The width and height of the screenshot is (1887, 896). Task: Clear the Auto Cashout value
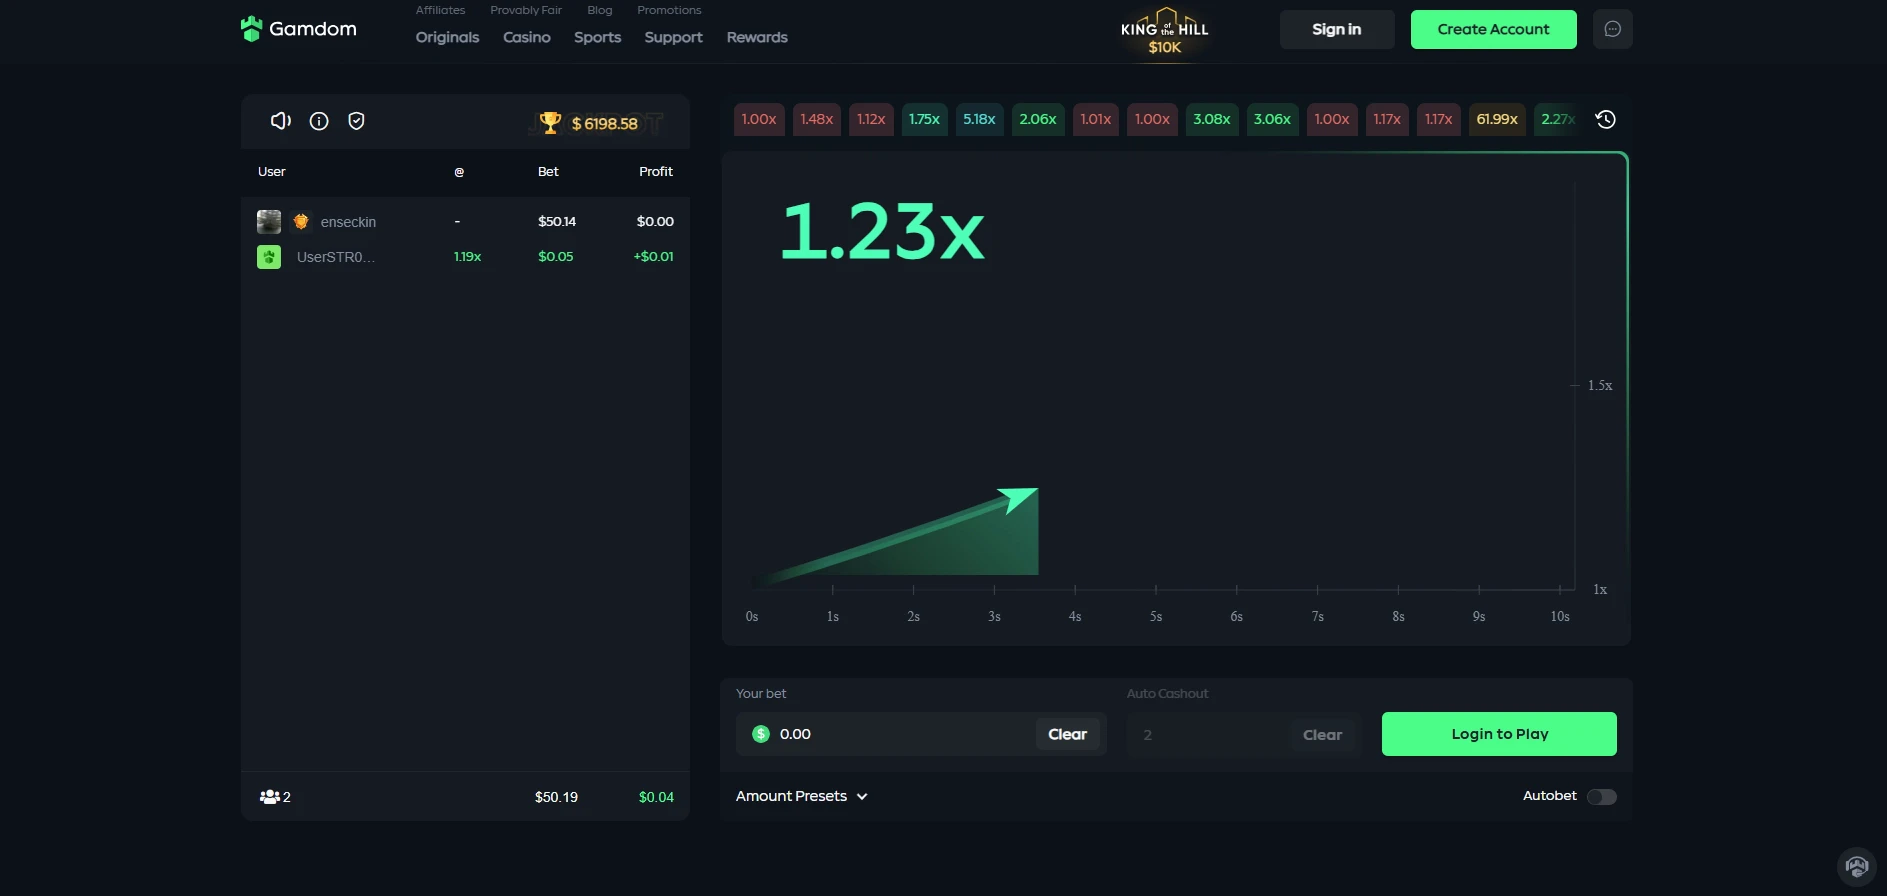[x=1323, y=735]
